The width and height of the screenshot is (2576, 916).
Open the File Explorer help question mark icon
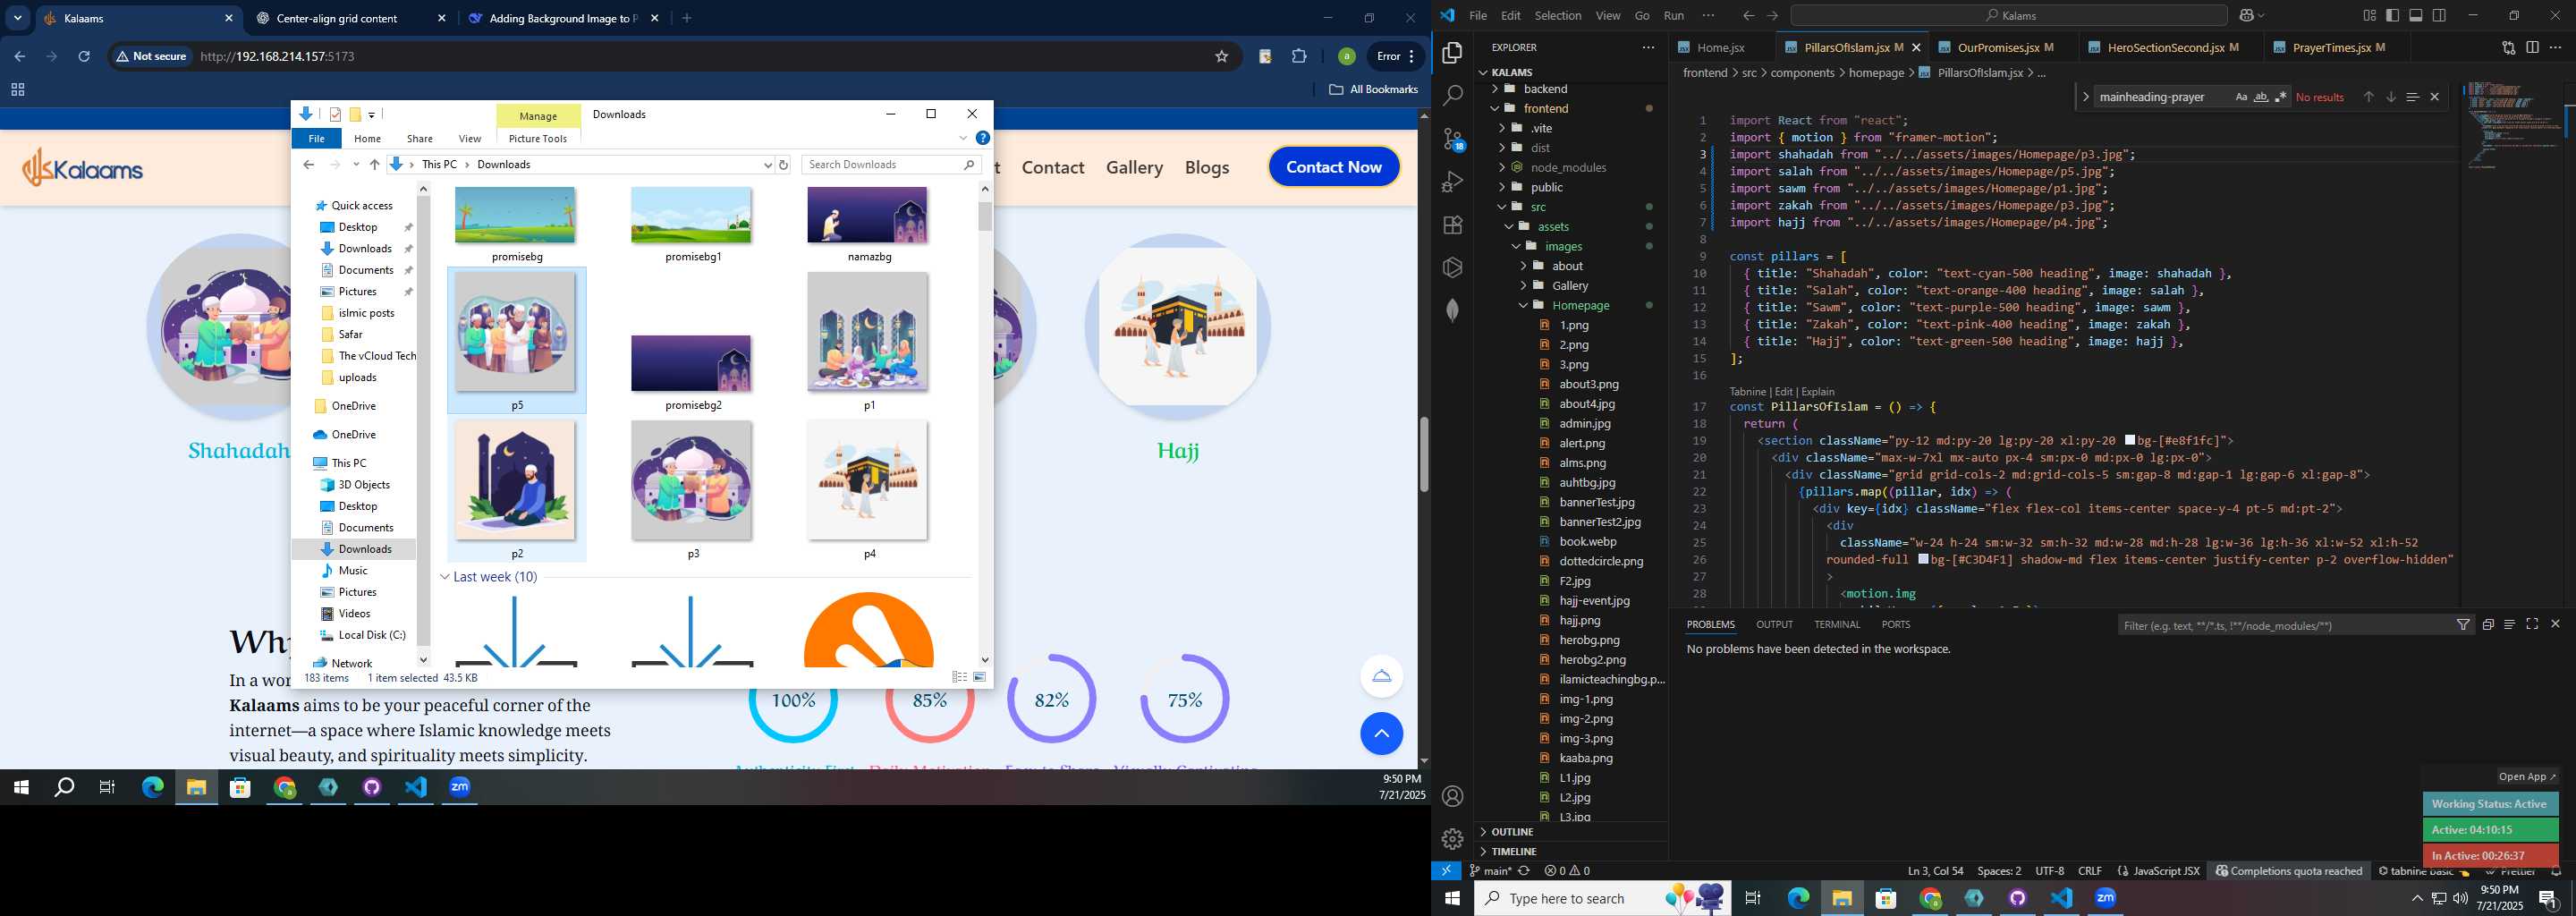tap(983, 138)
